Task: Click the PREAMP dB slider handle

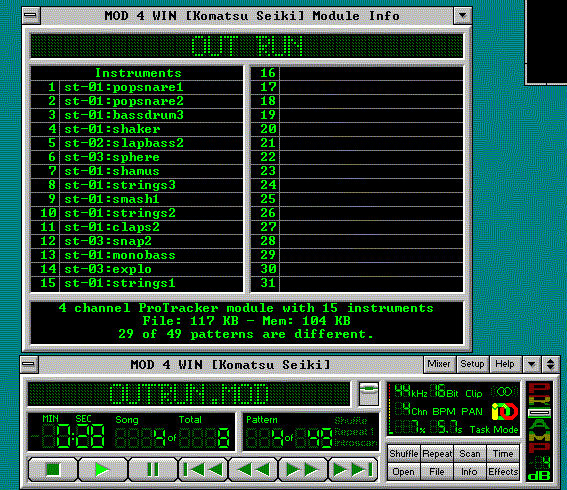Action: tap(539, 413)
